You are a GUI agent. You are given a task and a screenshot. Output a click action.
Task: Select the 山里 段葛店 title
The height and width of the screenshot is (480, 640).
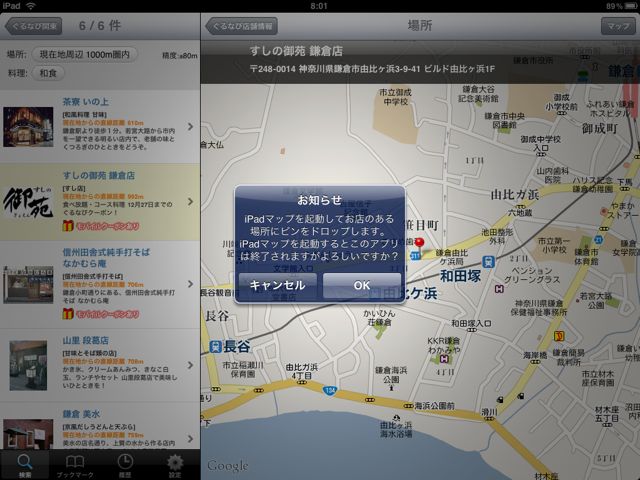85,340
